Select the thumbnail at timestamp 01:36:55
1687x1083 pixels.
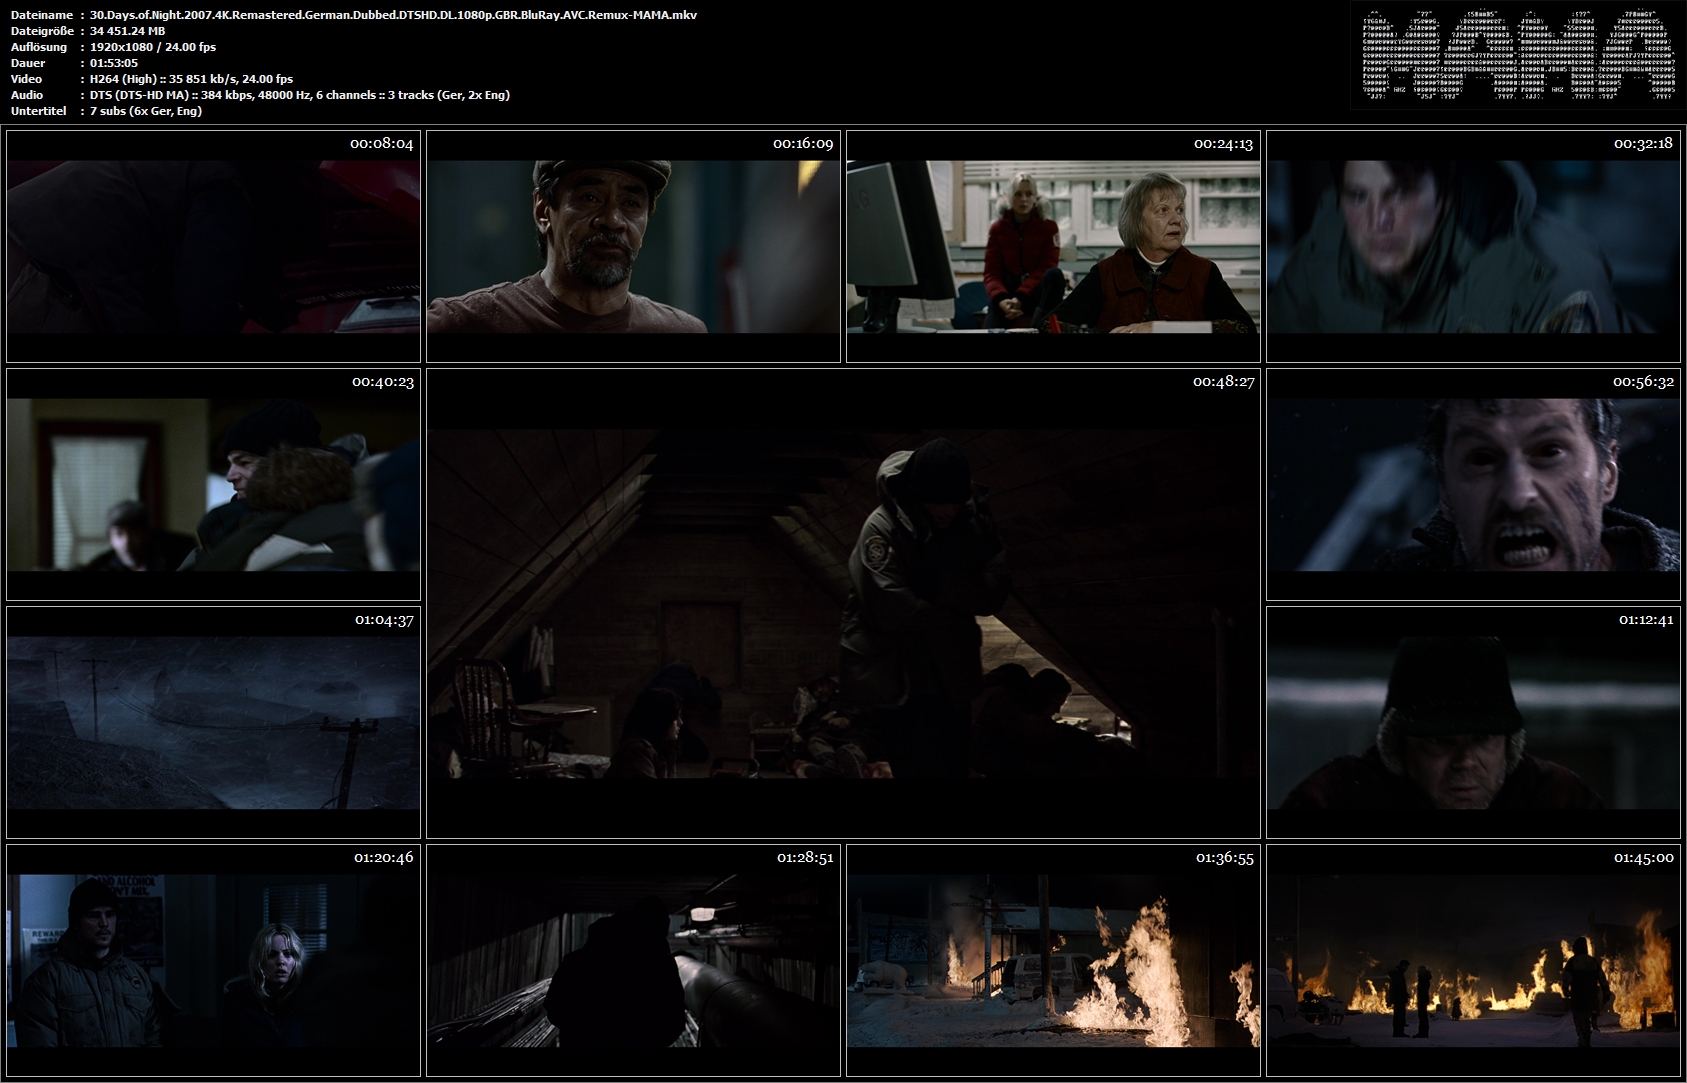[1053, 960]
